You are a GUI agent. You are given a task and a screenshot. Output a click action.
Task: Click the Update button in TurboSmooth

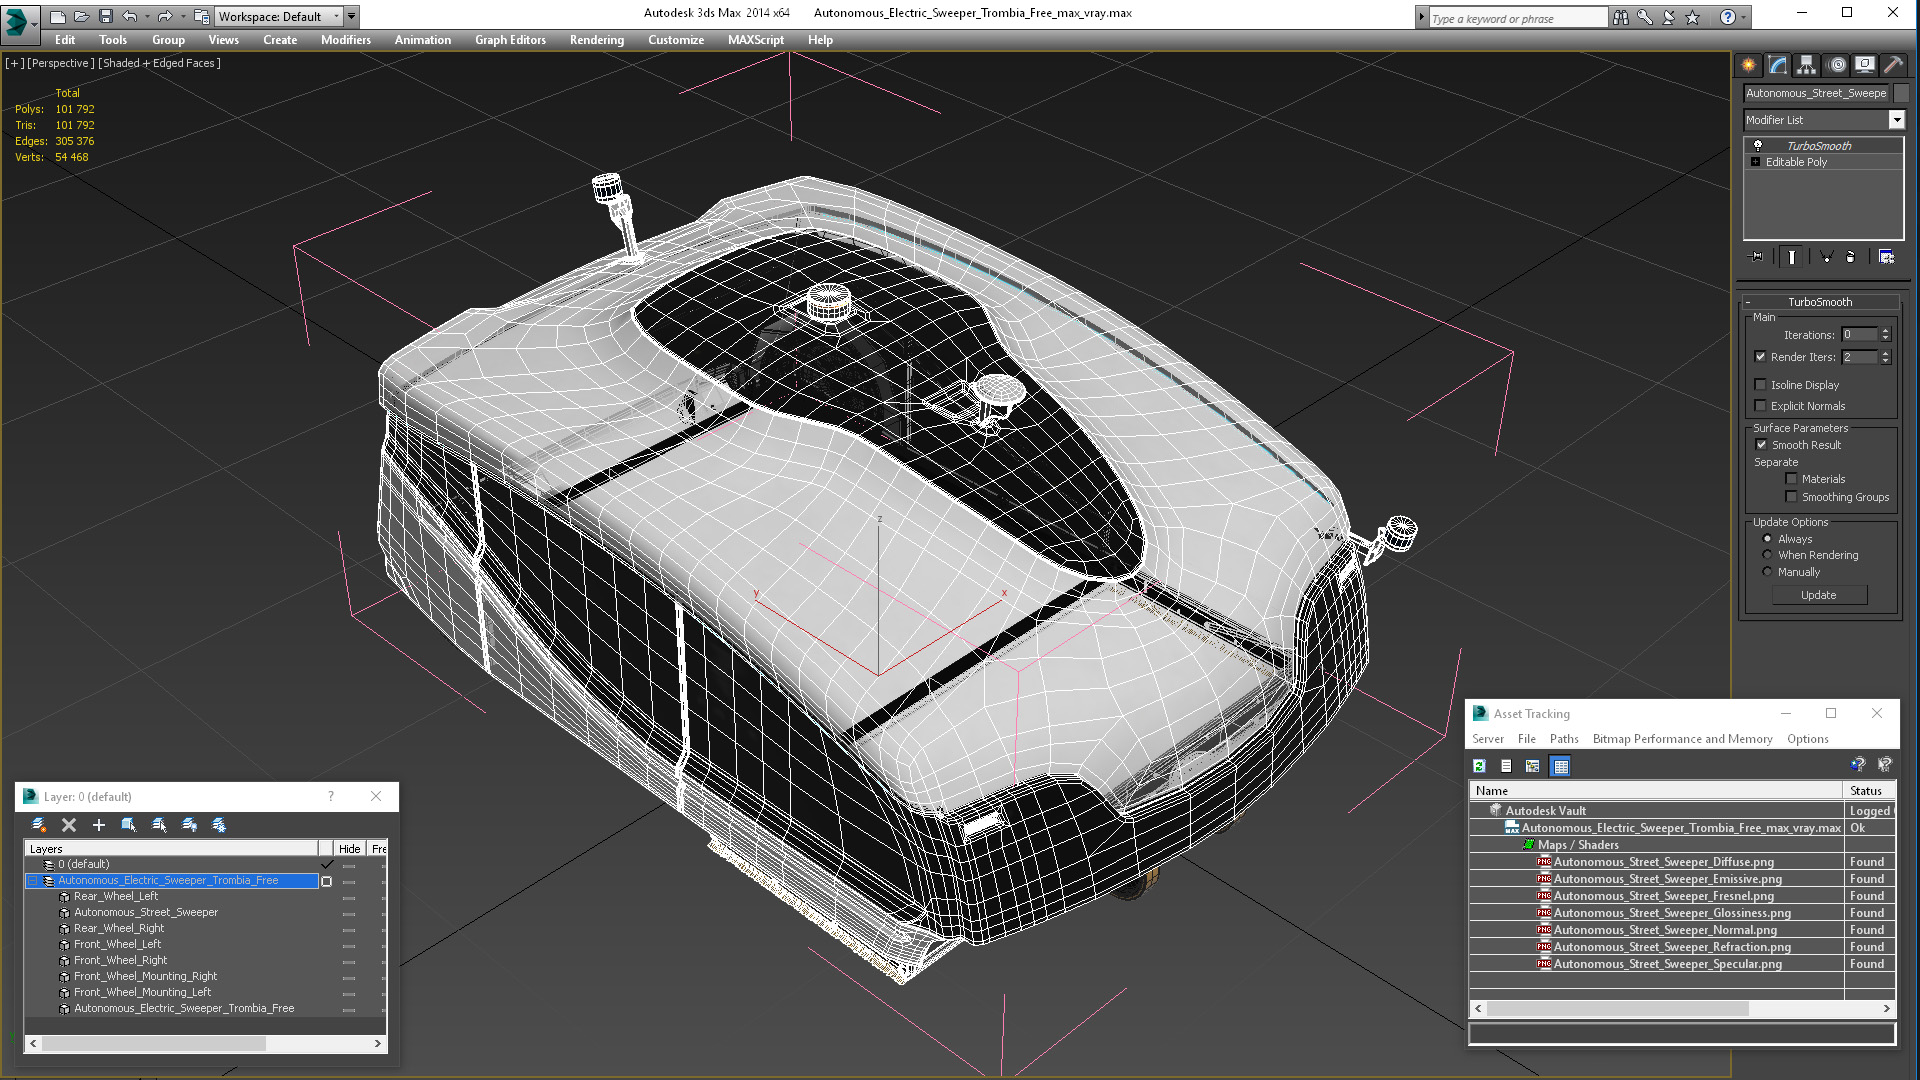click(x=1818, y=595)
